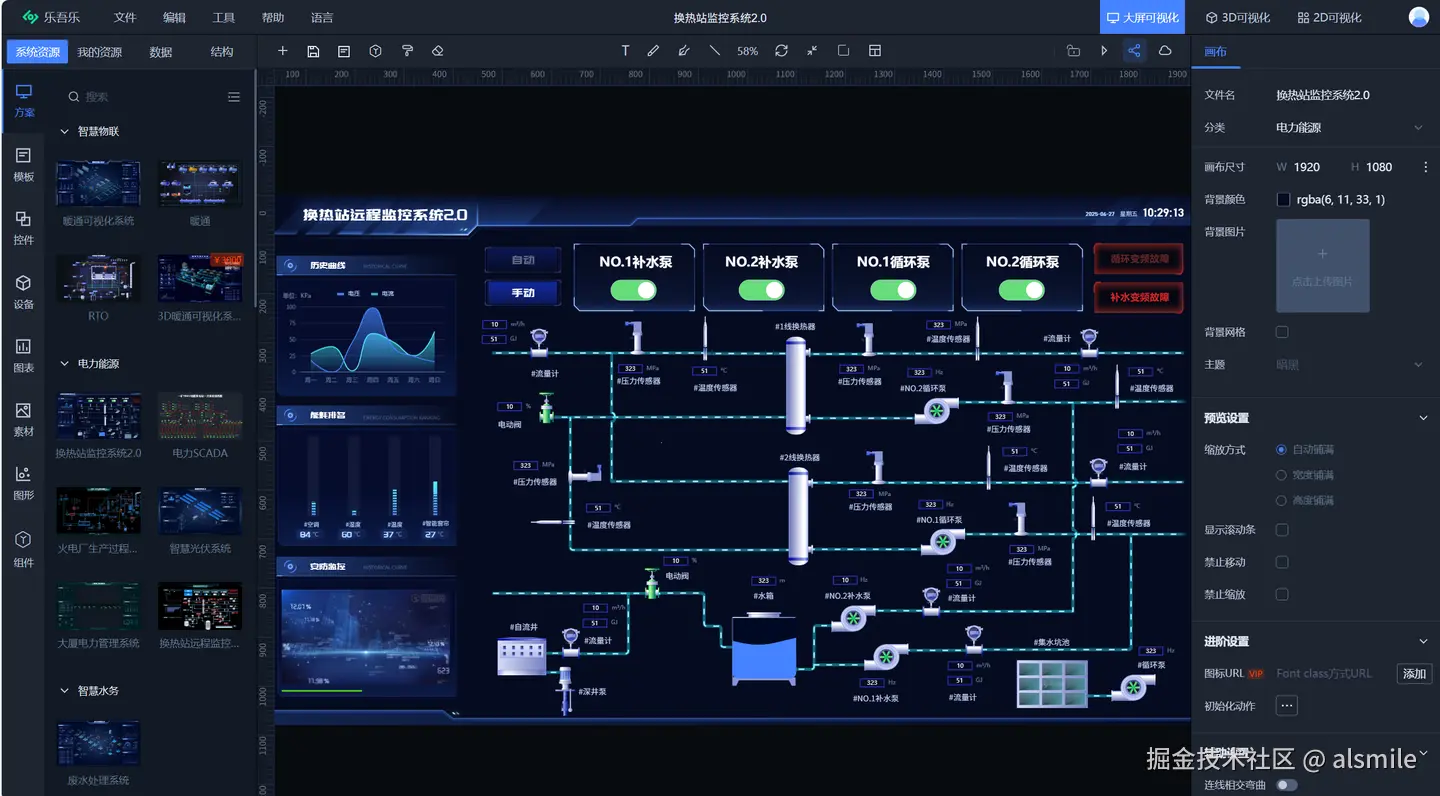Click the play preview triangle icon

pyautogui.click(x=1104, y=51)
